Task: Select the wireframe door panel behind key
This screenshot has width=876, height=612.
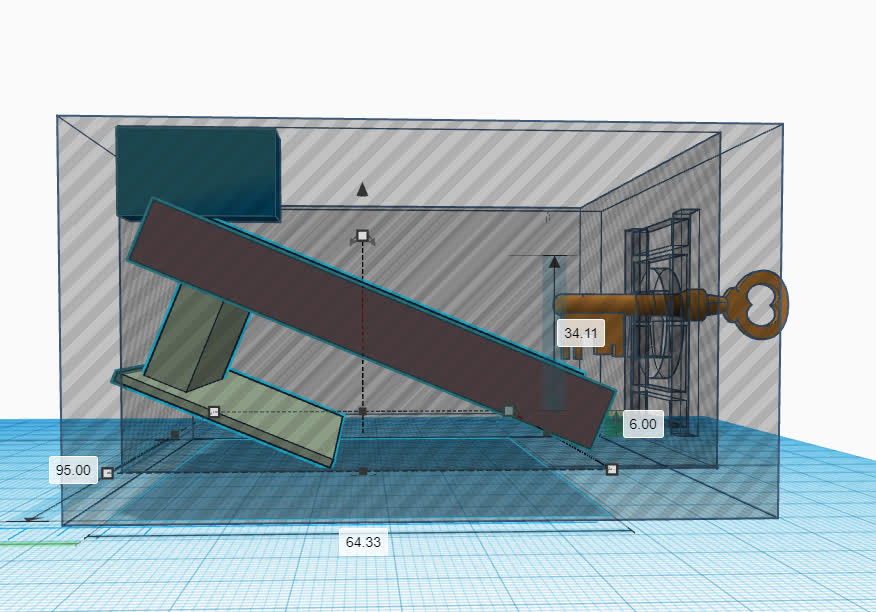Action: click(663, 321)
